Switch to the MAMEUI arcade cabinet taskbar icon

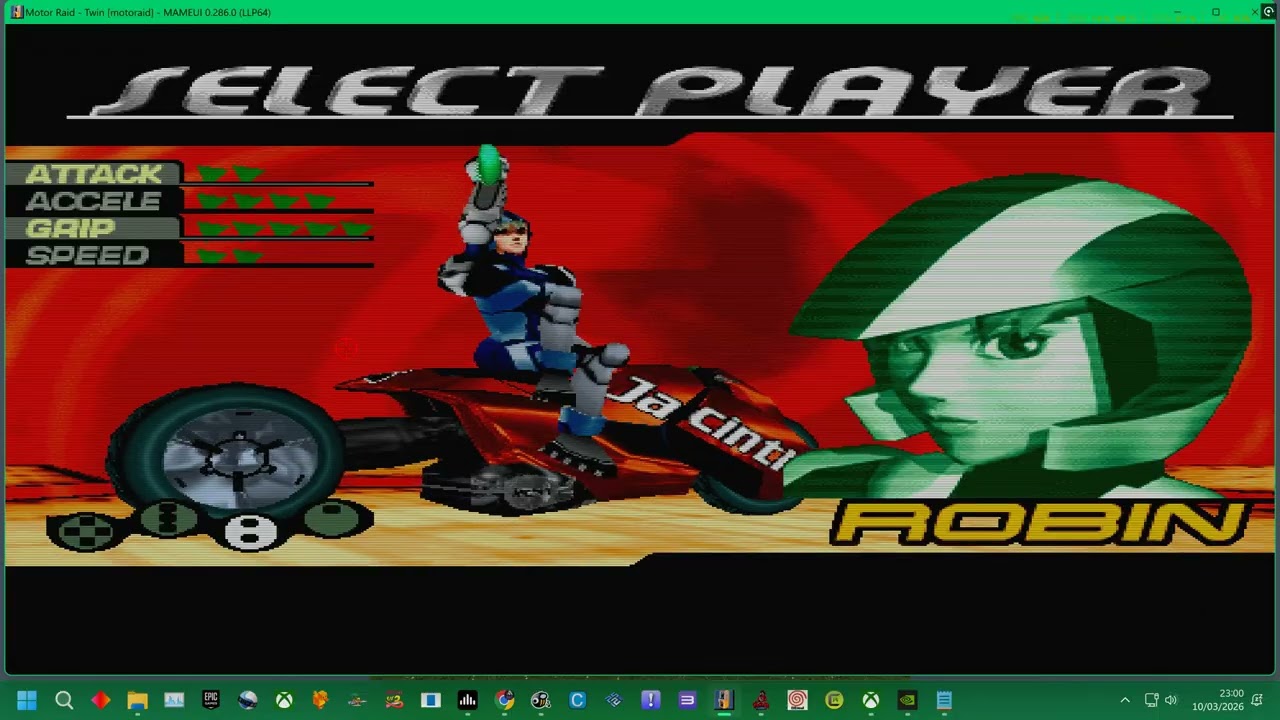click(x=724, y=701)
